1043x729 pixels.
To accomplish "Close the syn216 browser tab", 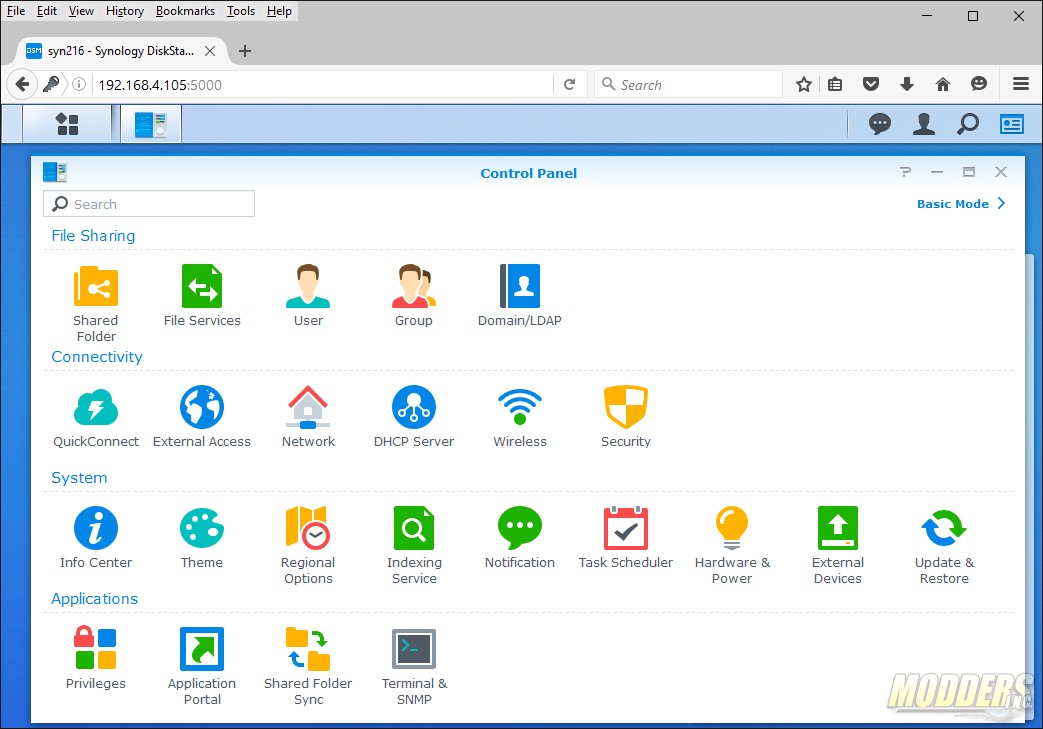I will point(210,51).
